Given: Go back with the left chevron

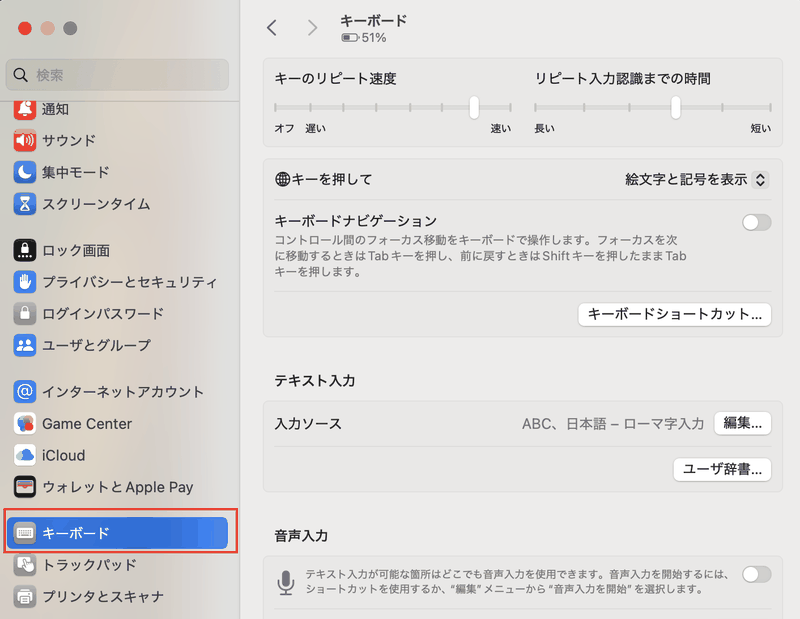Looking at the screenshot, I should [272, 28].
